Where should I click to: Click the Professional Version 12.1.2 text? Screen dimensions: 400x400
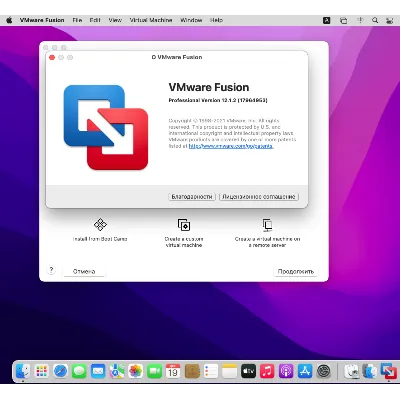tap(218, 100)
